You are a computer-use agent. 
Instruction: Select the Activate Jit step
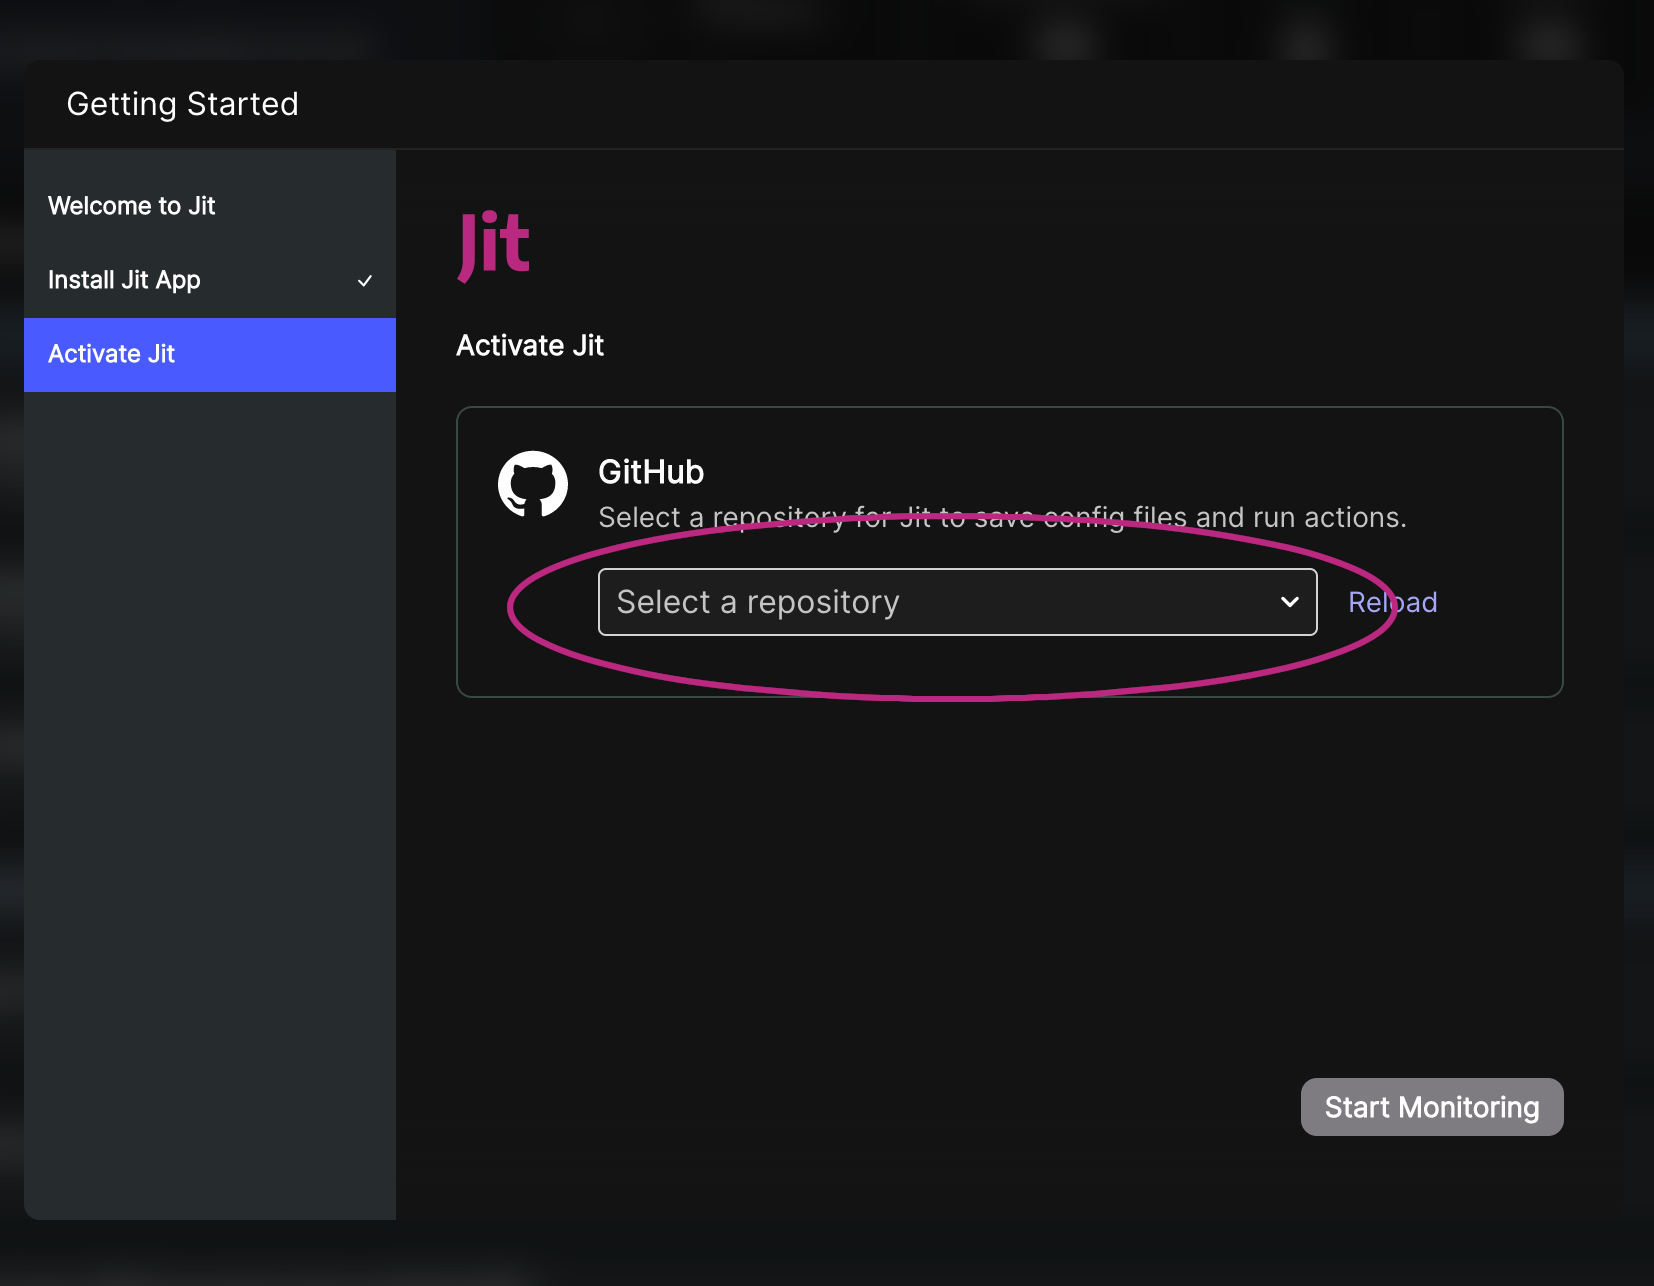pyautogui.click(x=210, y=354)
